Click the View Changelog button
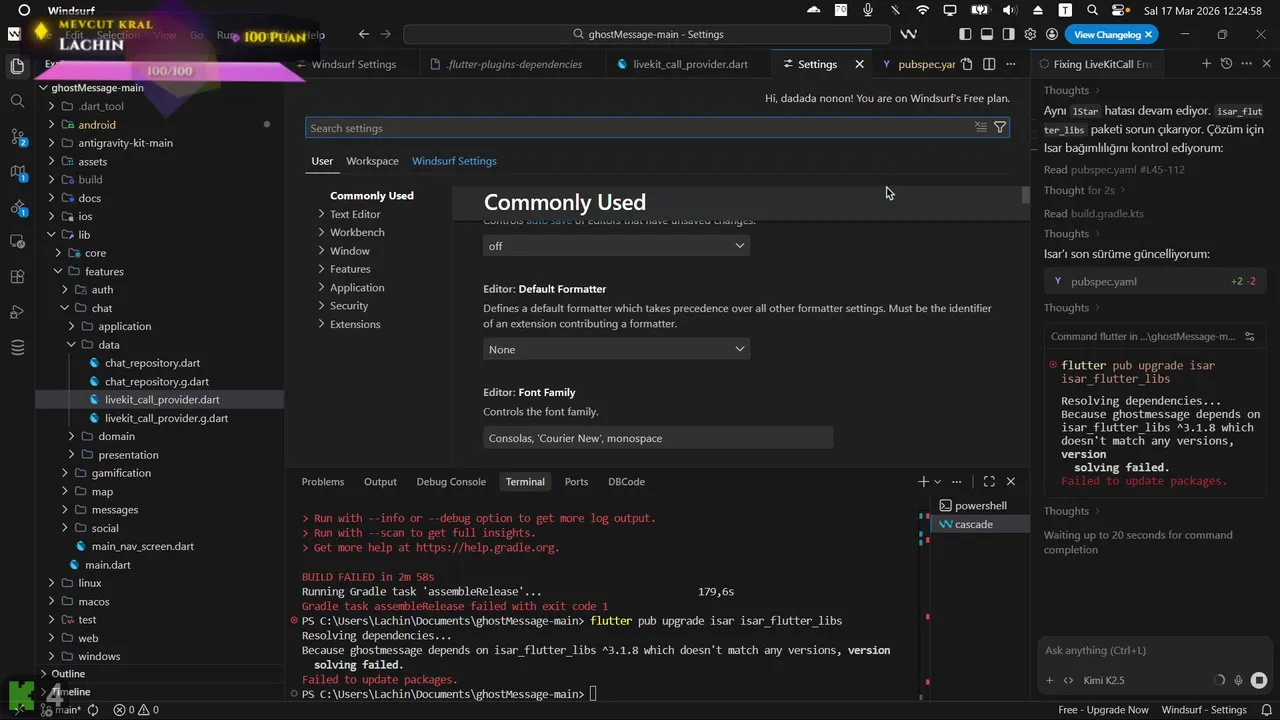Screen dimensions: 1280x720 pos(1113,34)
